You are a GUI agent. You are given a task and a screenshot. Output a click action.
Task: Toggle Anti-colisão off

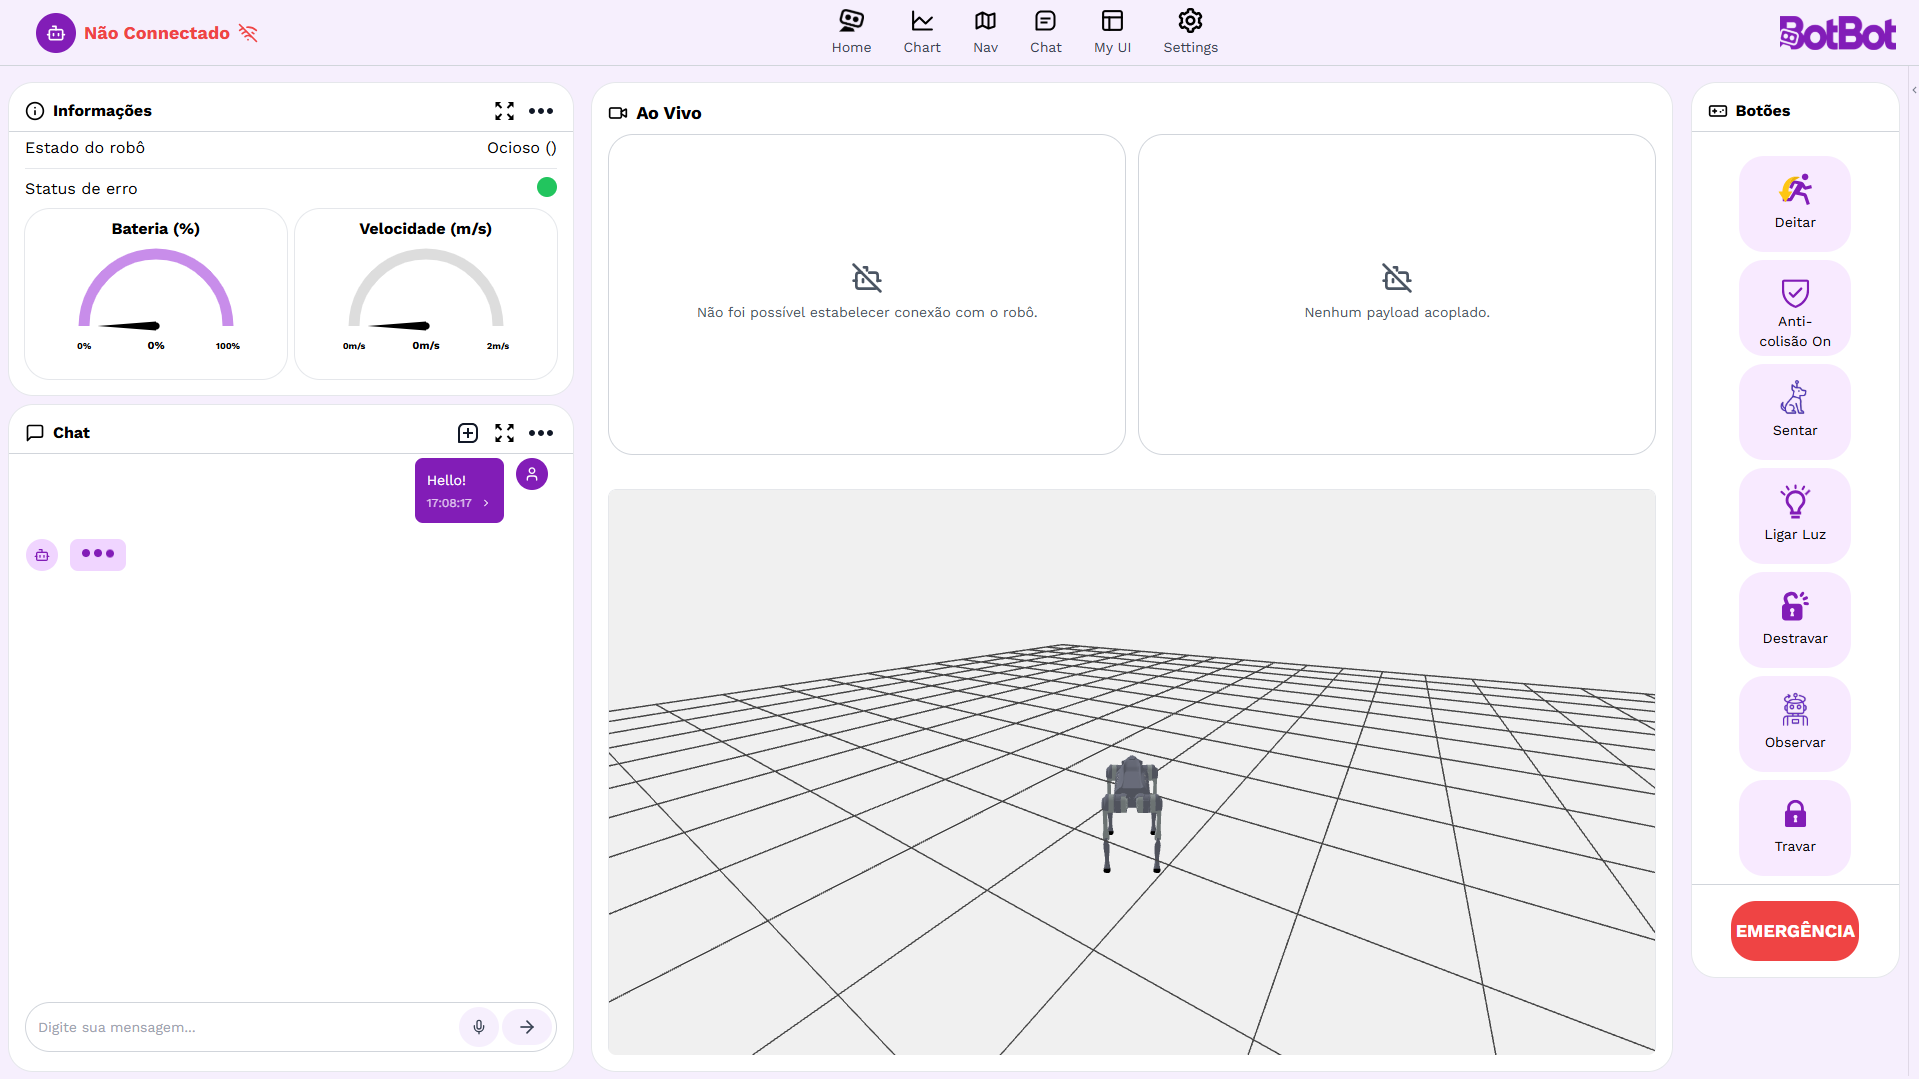pyautogui.click(x=1794, y=307)
